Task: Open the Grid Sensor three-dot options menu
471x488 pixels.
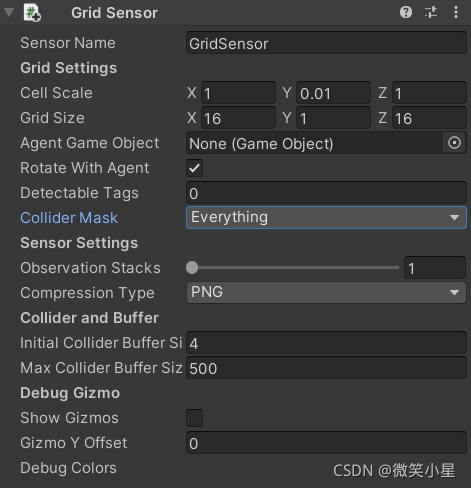Action: (456, 12)
